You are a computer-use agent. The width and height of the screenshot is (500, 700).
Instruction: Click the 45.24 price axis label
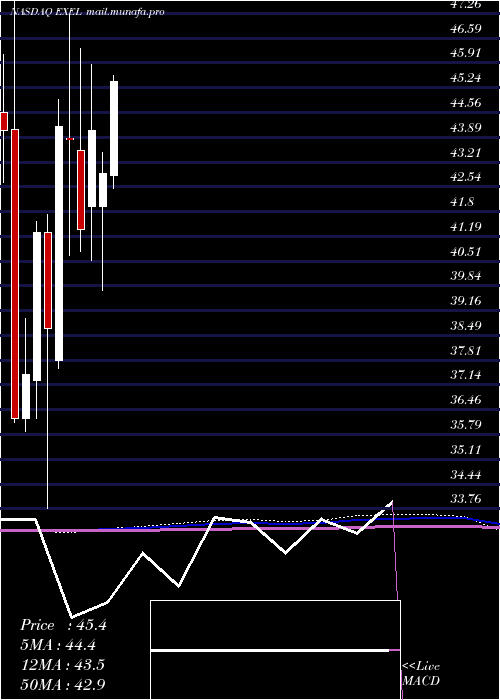pos(466,78)
